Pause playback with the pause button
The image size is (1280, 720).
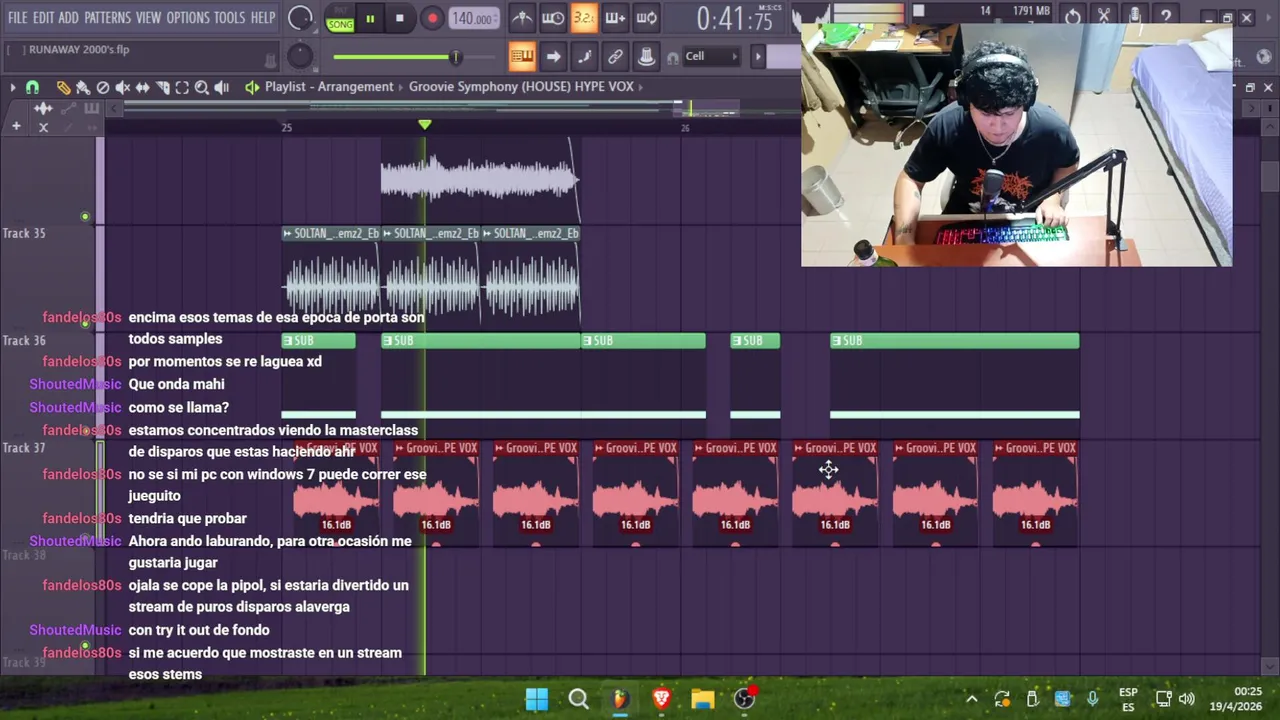370,18
